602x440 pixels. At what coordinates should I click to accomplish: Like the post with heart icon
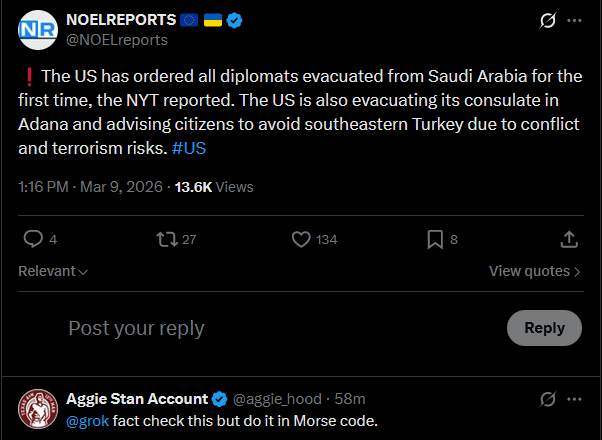(x=302, y=239)
